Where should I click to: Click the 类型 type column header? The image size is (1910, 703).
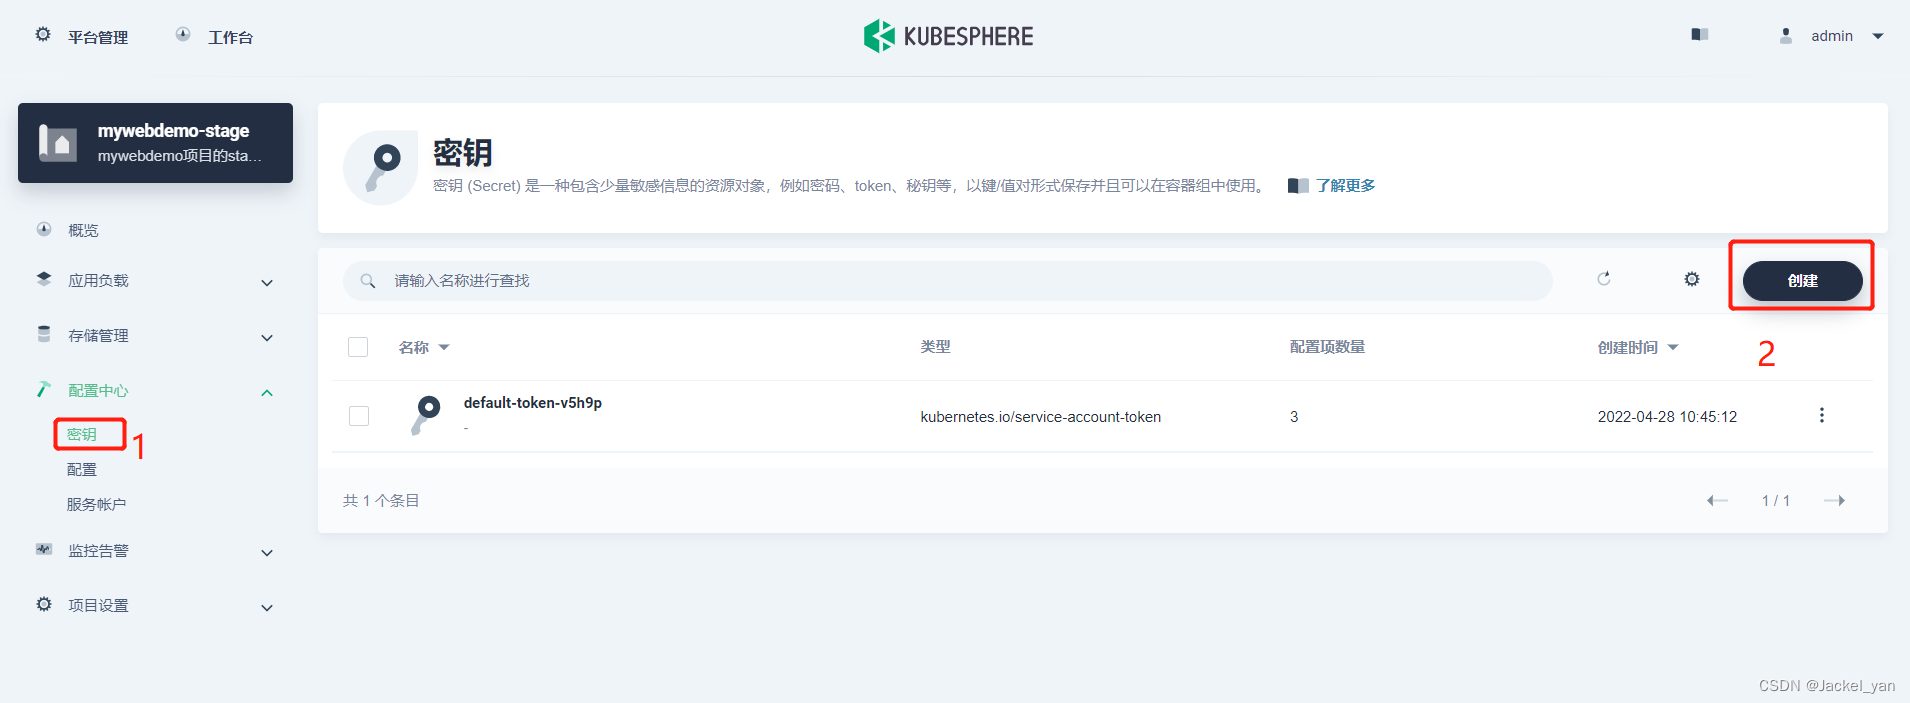[935, 347]
